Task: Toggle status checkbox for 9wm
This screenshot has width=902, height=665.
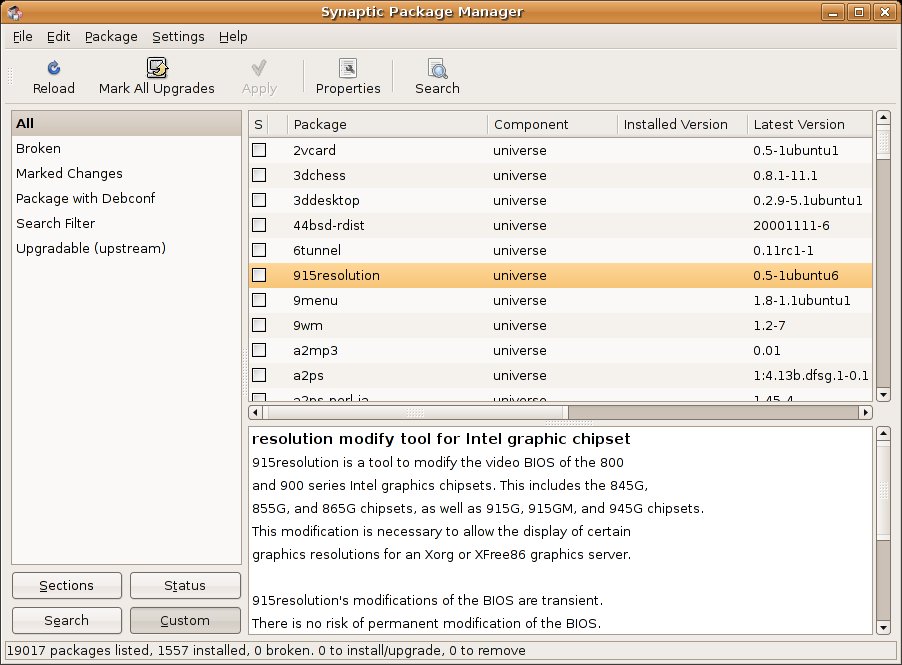Action: click(x=259, y=325)
